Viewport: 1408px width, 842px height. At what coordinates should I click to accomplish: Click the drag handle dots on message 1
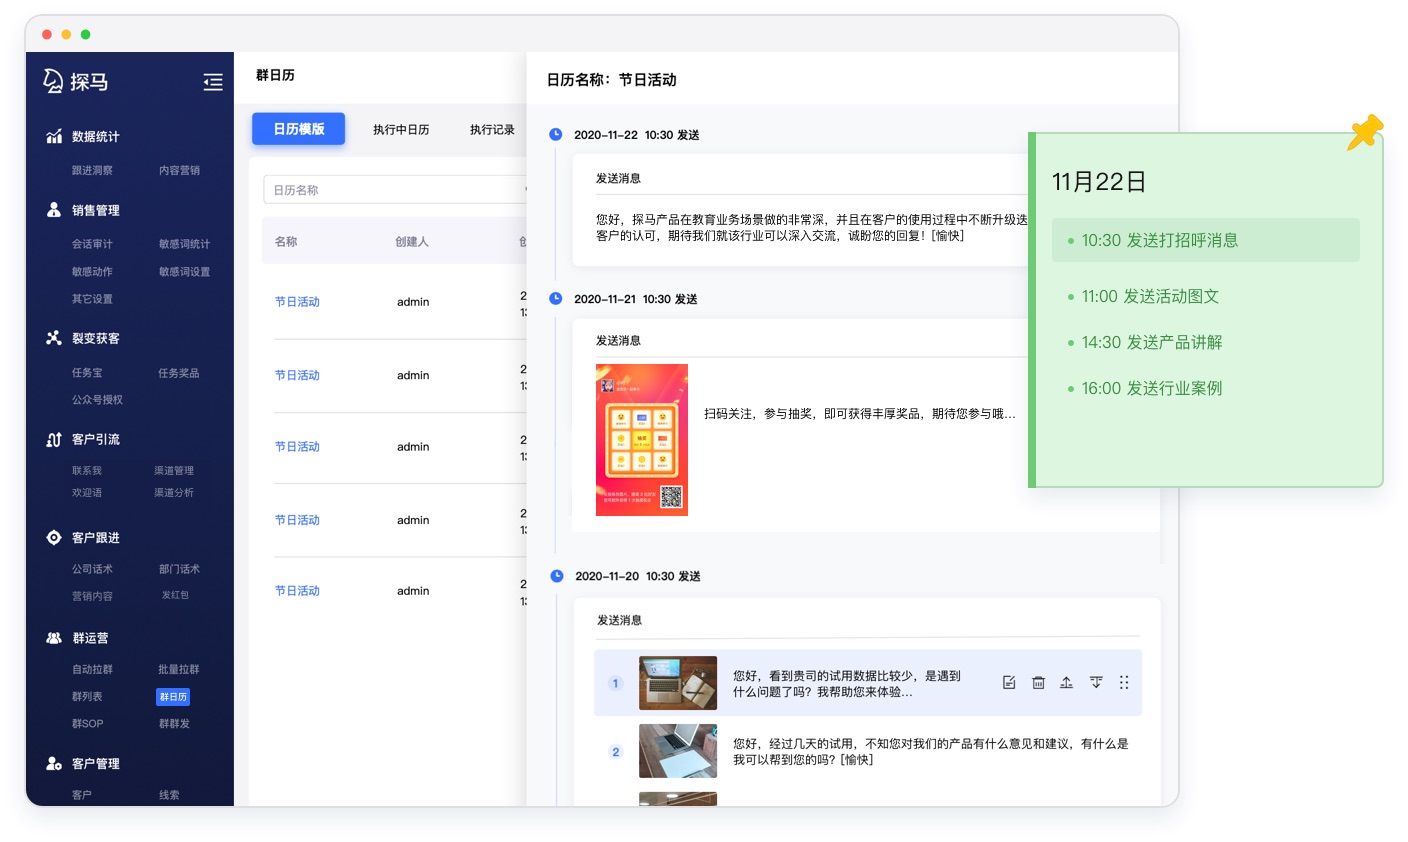(1124, 682)
